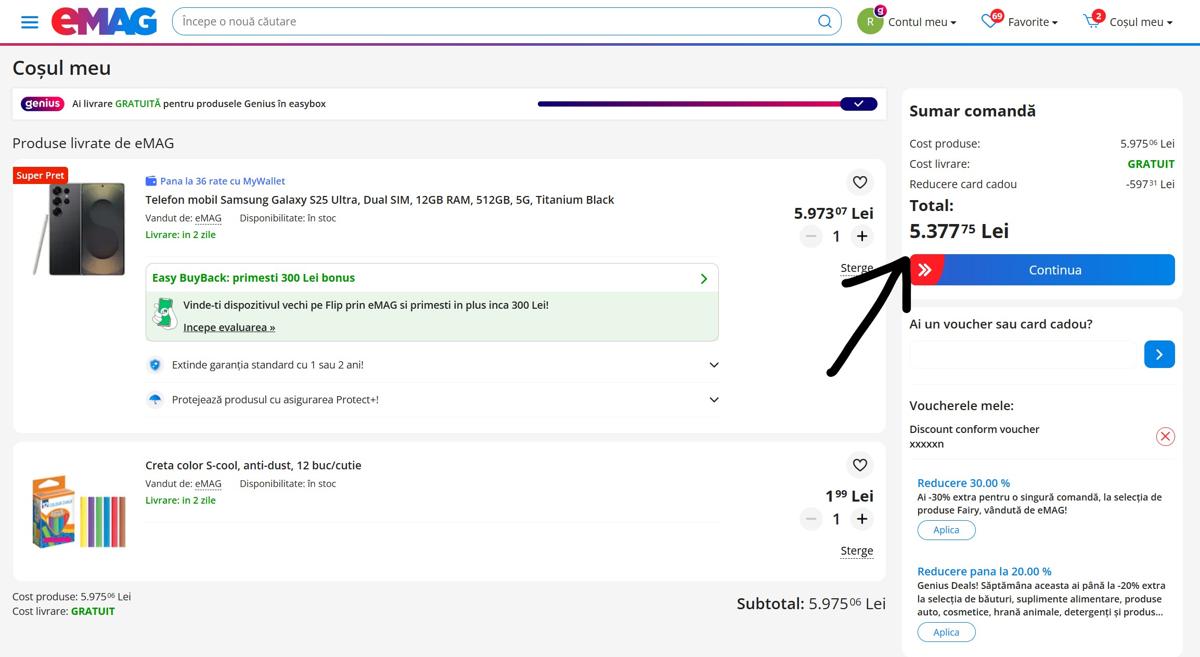Open Easy BuyBack green arrow
This screenshot has width=1200, height=657.
pyautogui.click(x=704, y=278)
